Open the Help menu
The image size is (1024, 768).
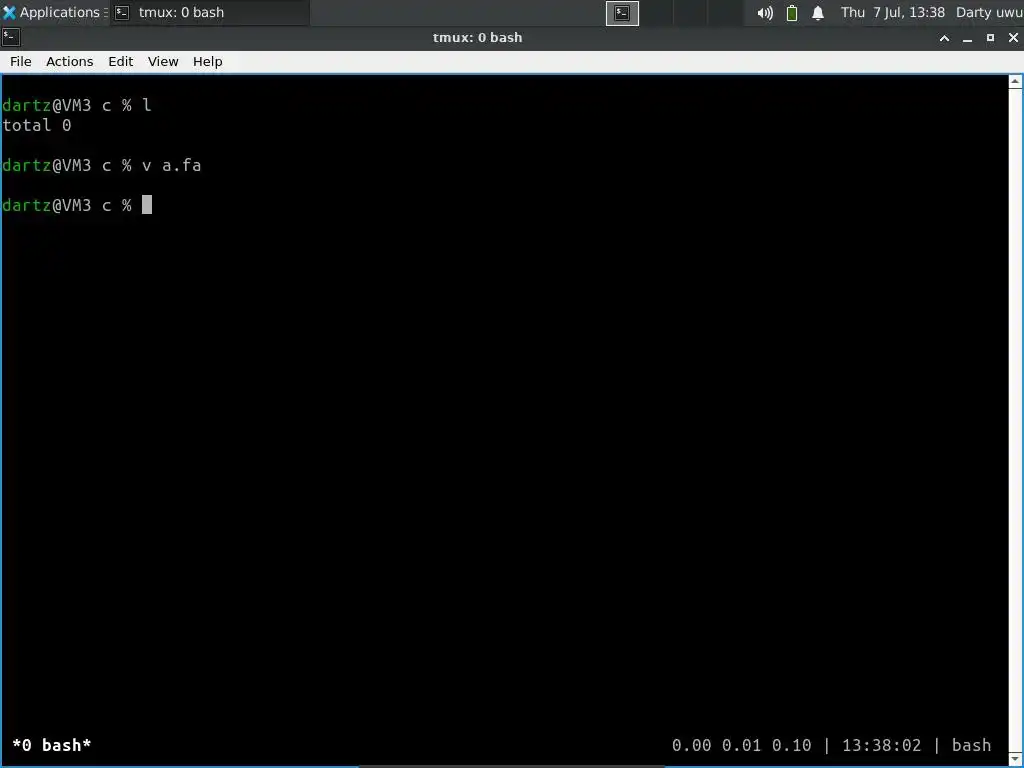pos(208,61)
